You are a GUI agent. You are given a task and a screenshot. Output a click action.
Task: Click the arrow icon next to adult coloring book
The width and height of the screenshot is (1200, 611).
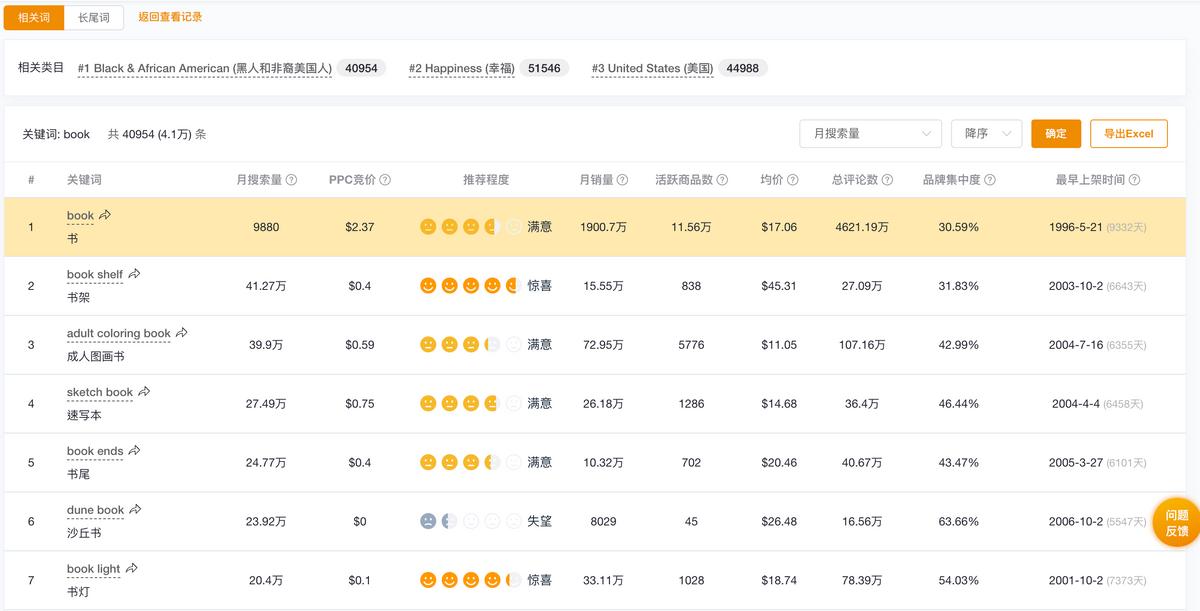(x=182, y=332)
